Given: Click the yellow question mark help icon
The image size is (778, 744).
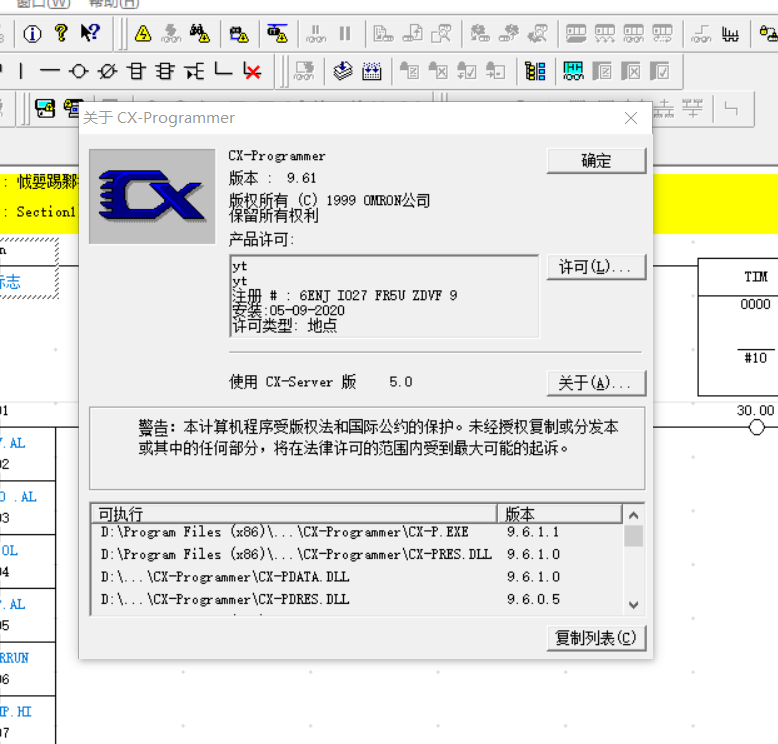Looking at the screenshot, I should click(61, 34).
